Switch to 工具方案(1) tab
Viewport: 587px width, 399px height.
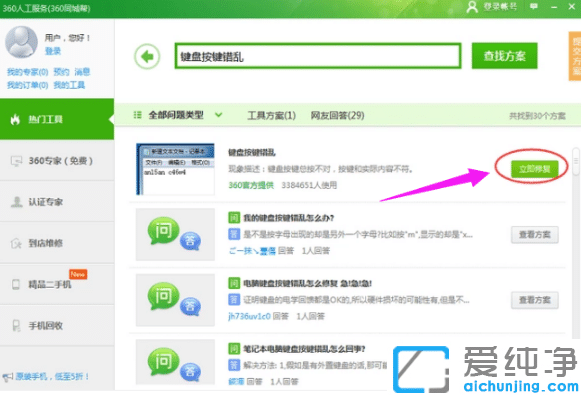point(271,115)
